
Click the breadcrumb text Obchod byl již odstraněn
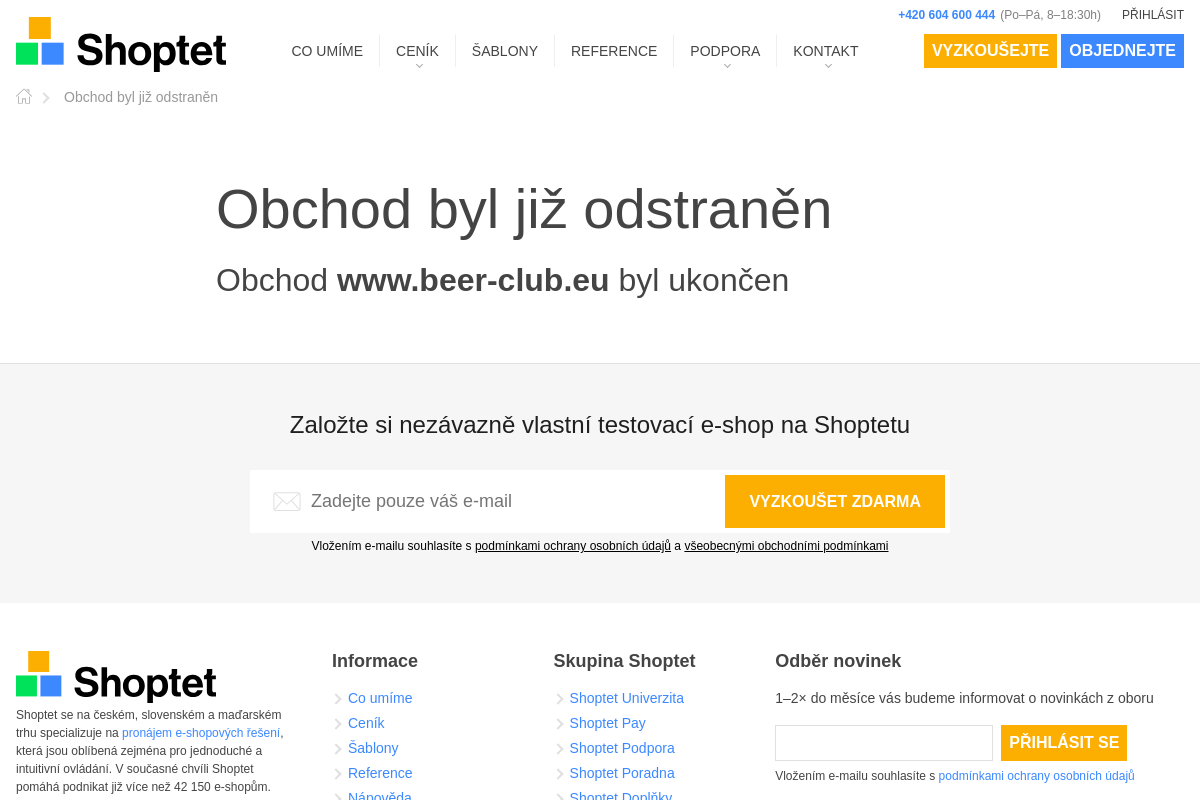point(141,97)
